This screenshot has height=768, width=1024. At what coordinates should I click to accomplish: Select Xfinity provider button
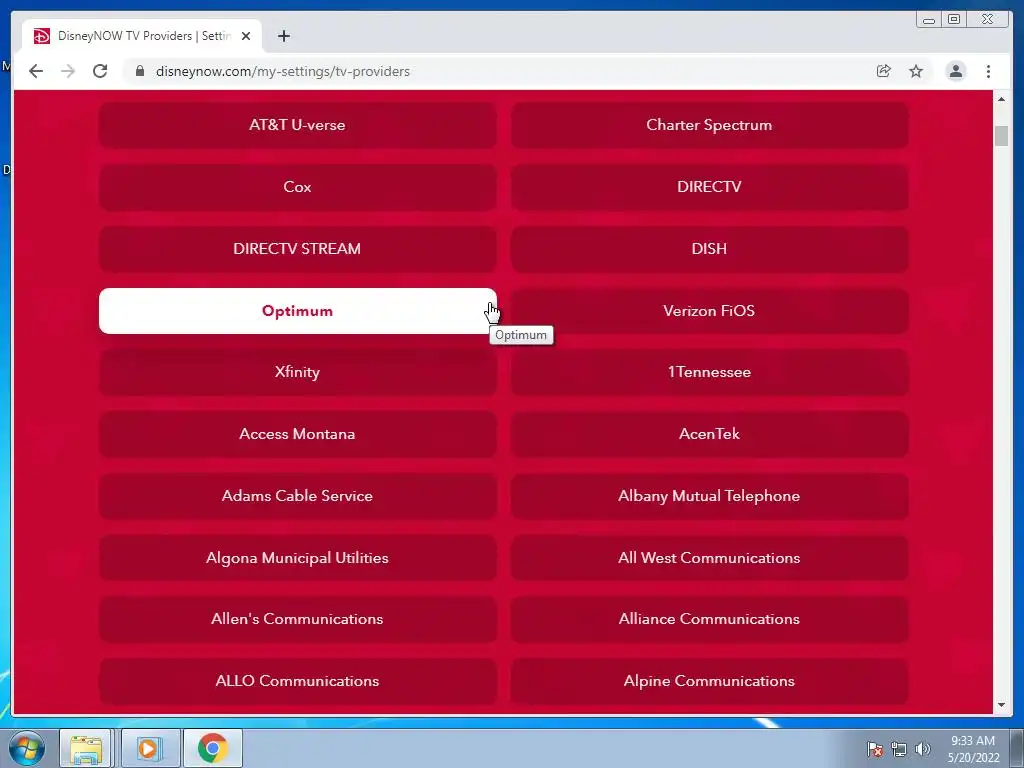297,372
